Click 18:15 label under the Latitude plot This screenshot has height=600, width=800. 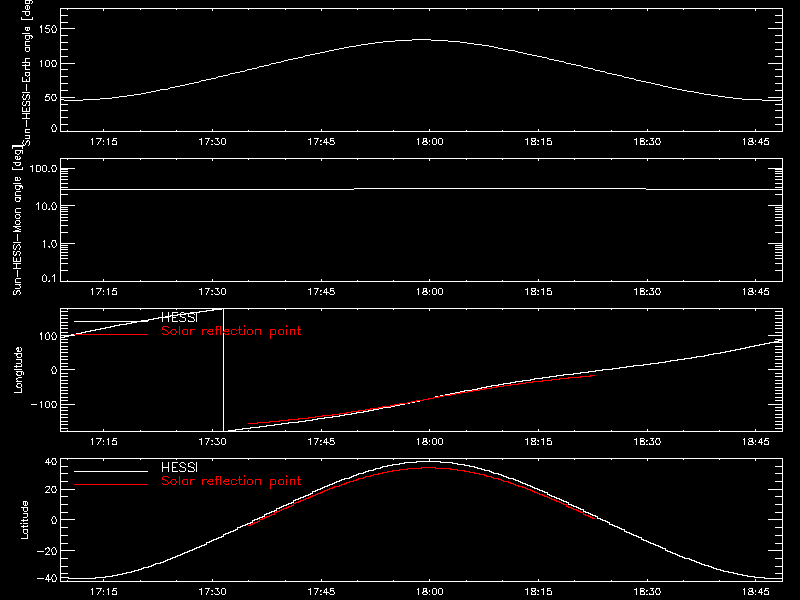[538, 592]
